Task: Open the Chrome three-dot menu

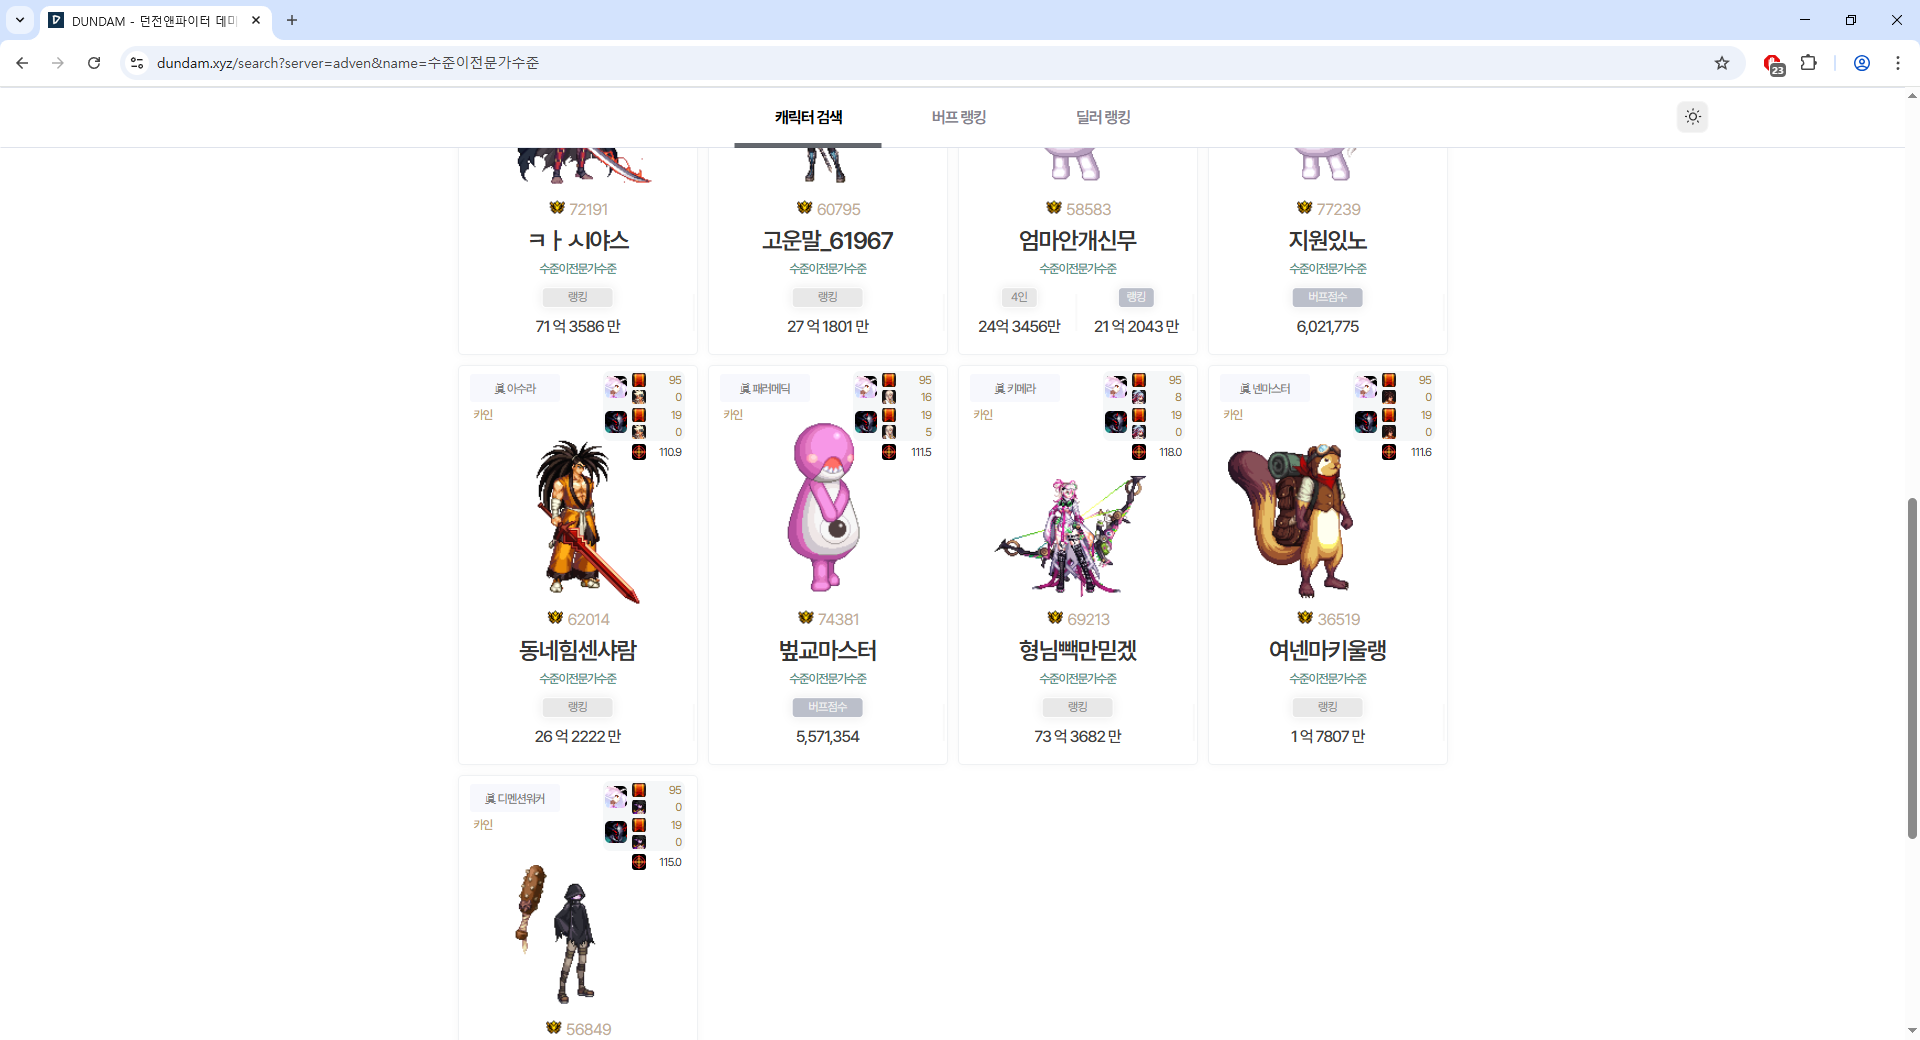Action: 1898,63
